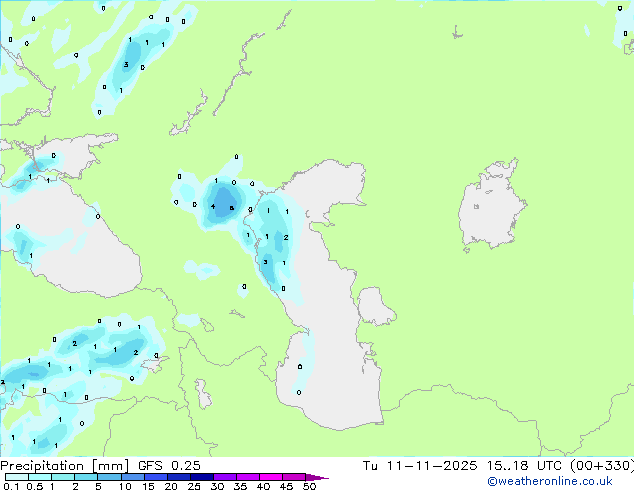Click the 30–35 mm purple legend box
Image resolution: width=634 pixels, height=490 pixels.
(x=224, y=477)
